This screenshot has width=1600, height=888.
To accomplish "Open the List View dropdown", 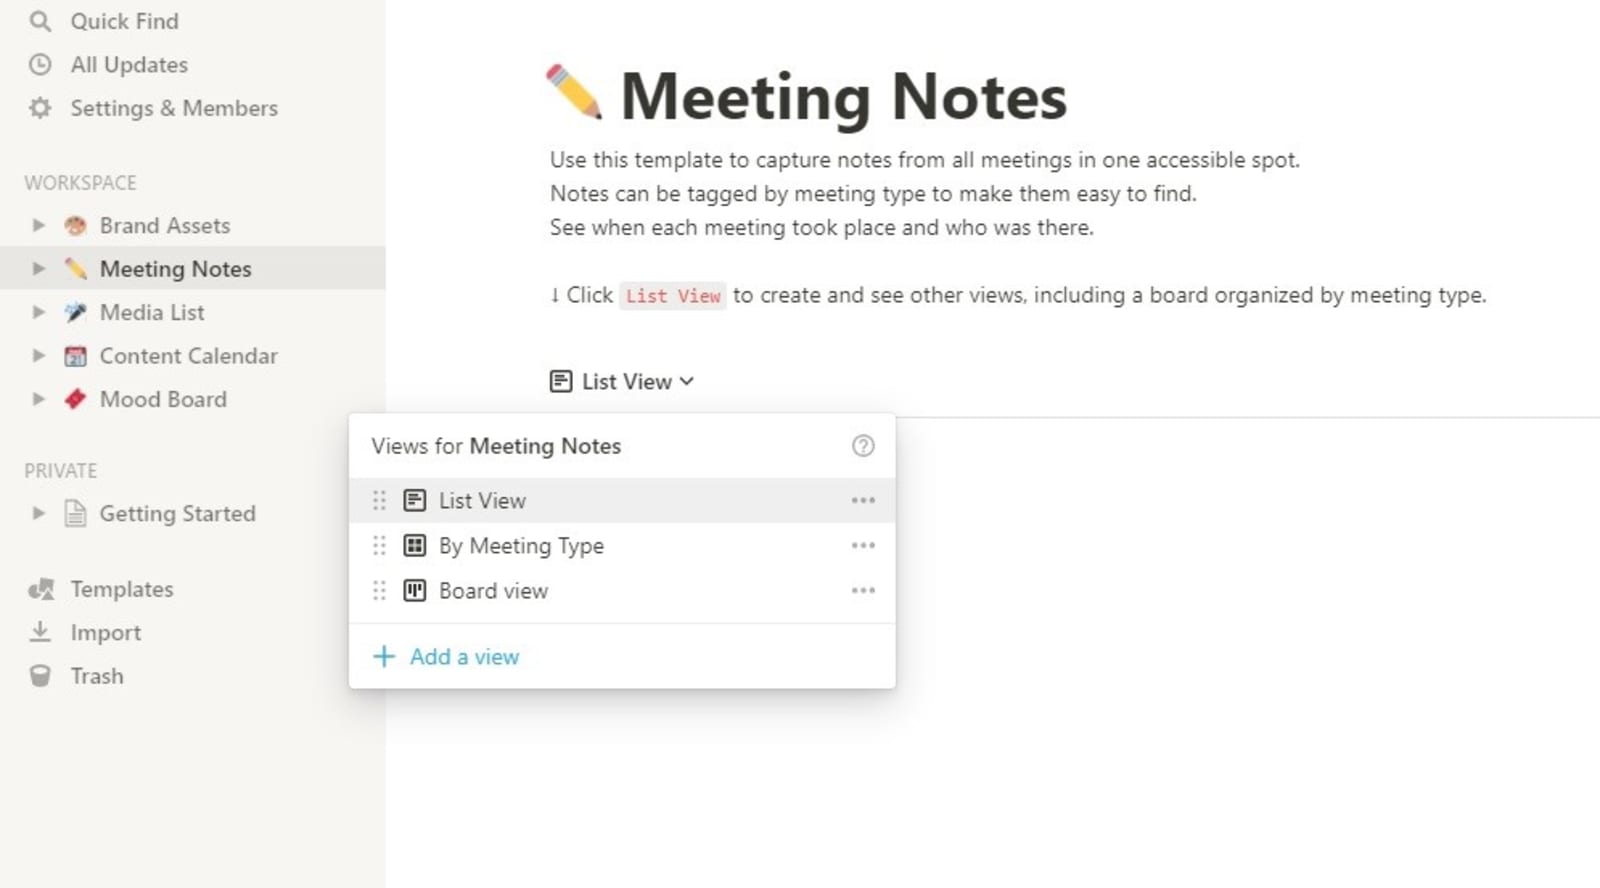I will point(622,381).
